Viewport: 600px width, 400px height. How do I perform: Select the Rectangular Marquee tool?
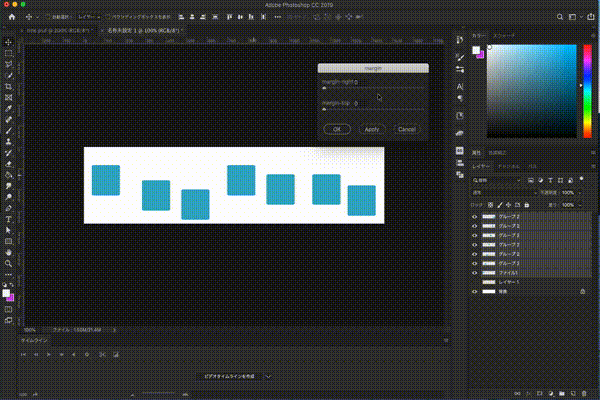(8, 53)
